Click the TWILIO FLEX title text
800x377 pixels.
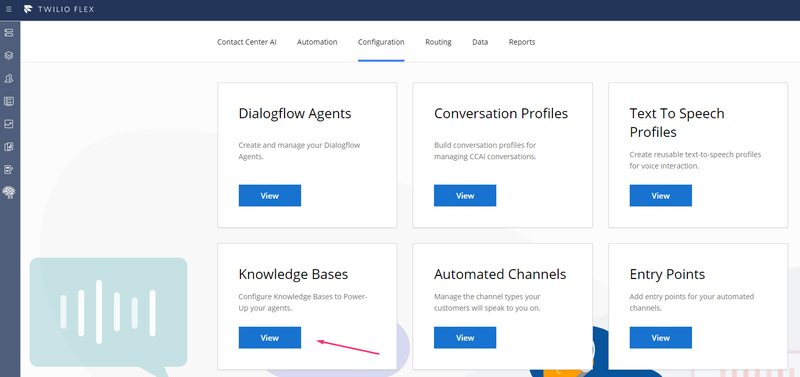[66, 9]
